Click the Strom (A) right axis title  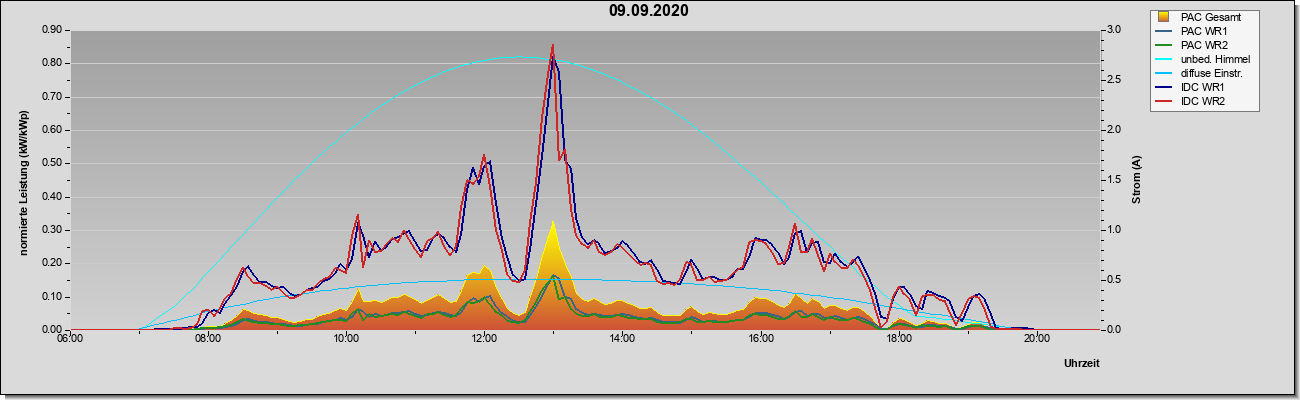point(1137,180)
